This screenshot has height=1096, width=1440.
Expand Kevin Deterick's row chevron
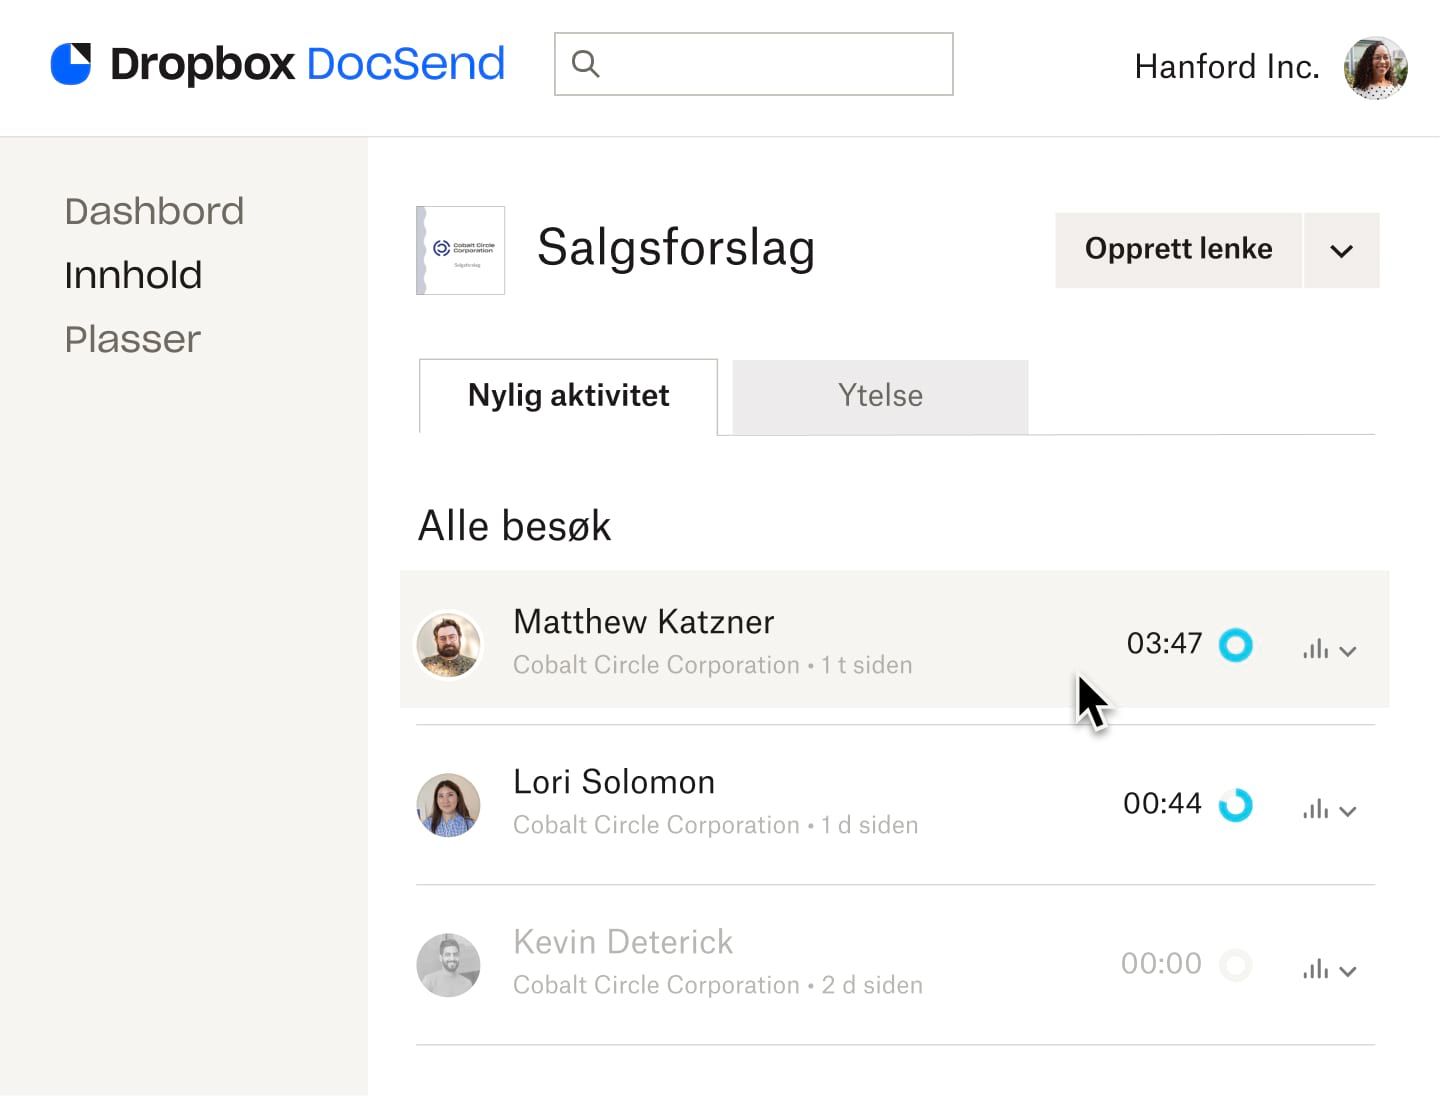point(1348,971)
